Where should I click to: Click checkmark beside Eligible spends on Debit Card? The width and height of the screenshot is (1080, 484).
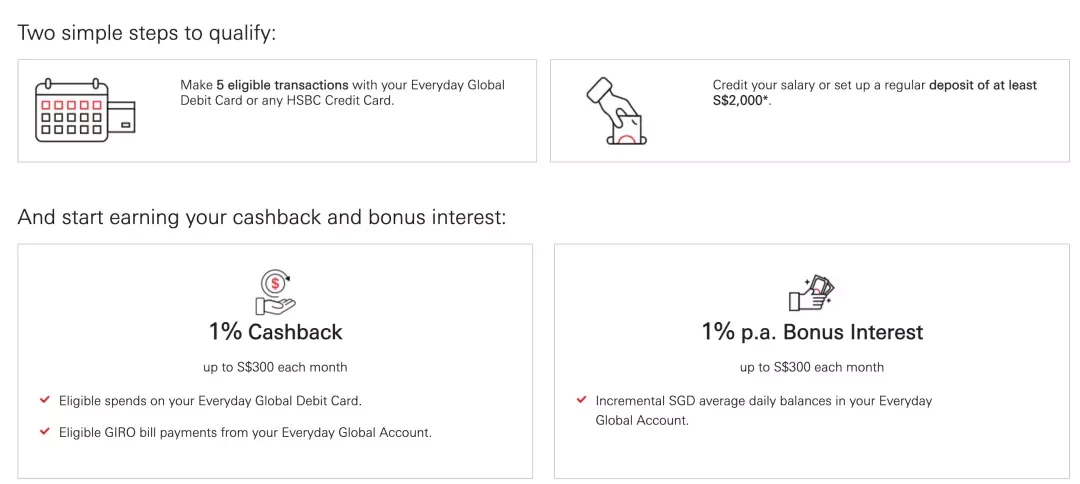pyautogui.click(x=45, y=399)
